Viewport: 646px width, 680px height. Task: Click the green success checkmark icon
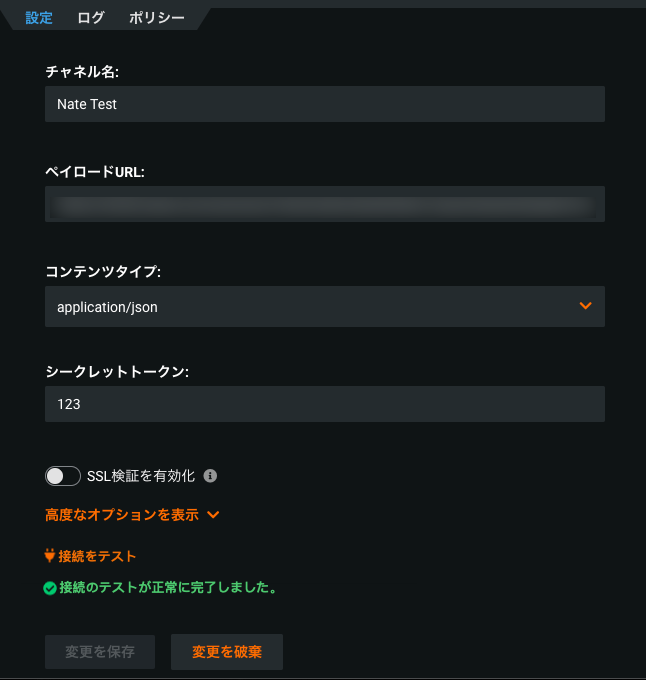tap(50, 588)
